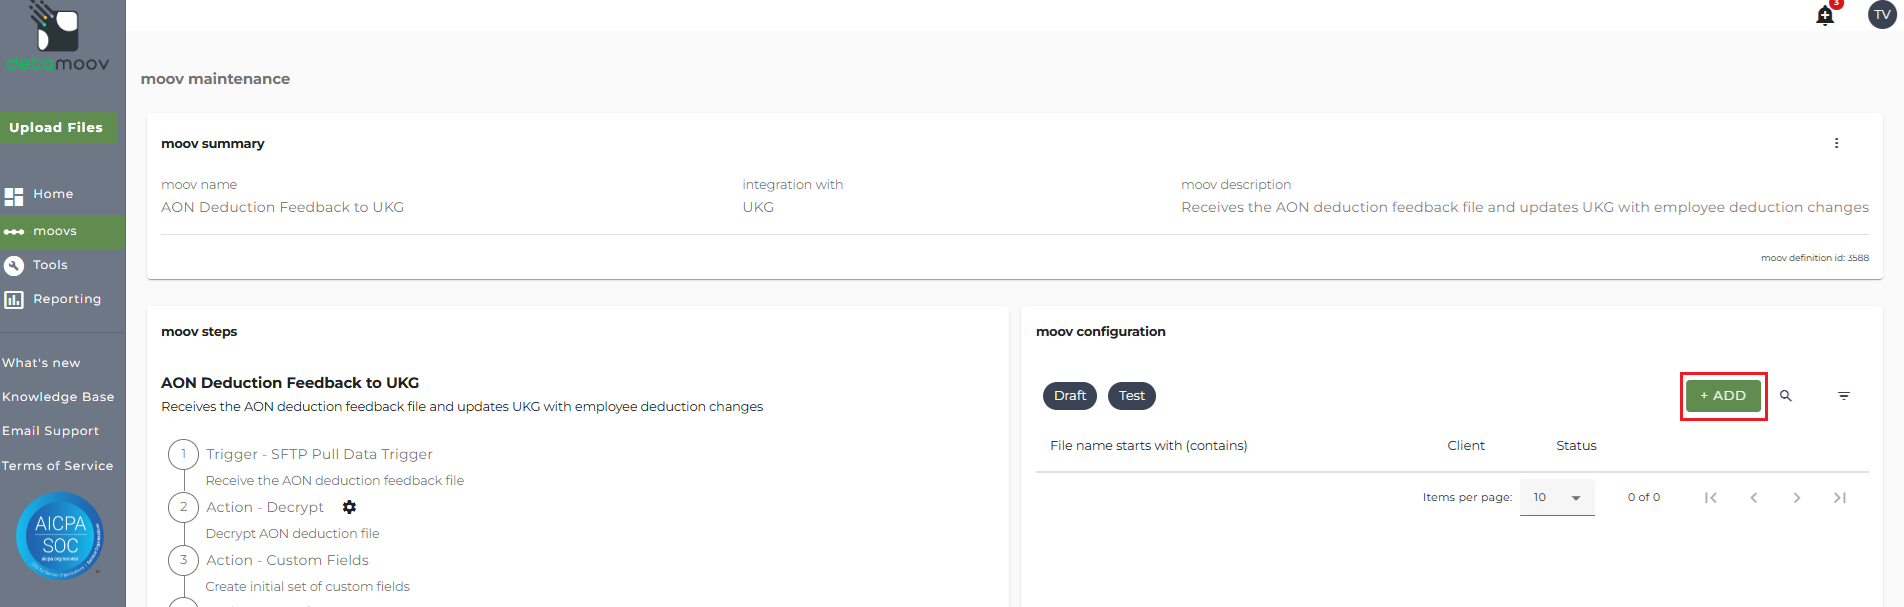Click Decrypt AON deduction file description
Screen dimensions: 1904x607
292,534
